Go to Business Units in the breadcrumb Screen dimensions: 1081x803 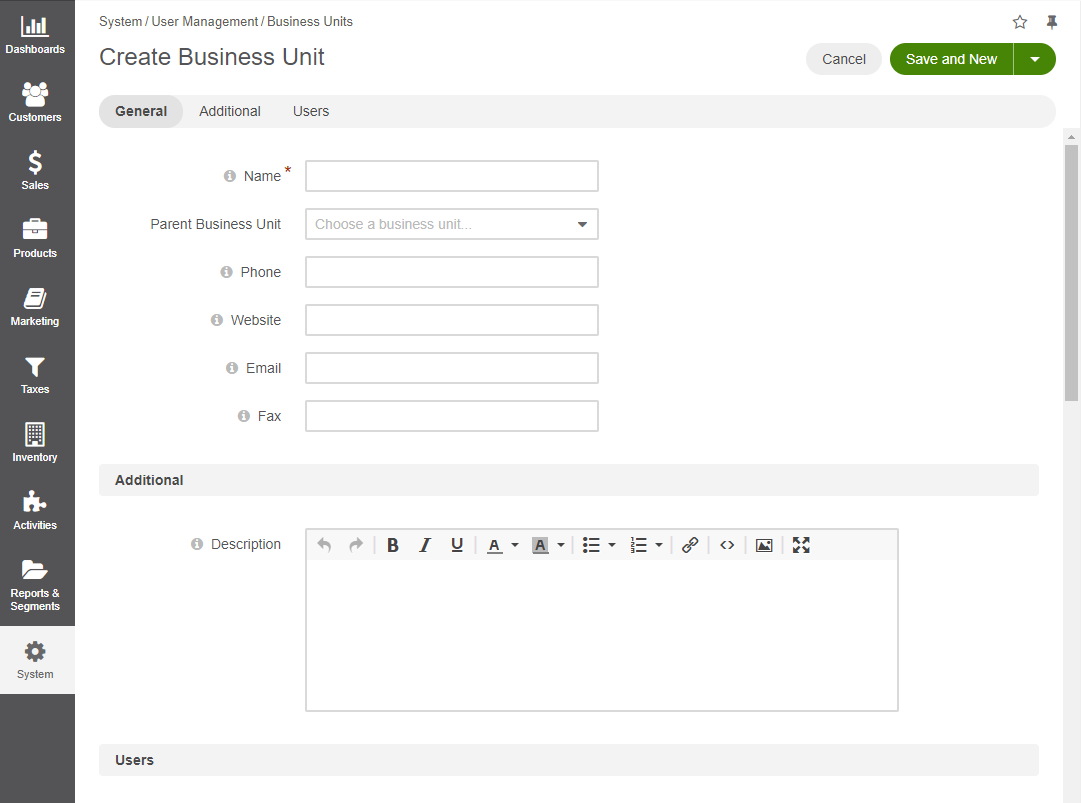coord(310,21)
